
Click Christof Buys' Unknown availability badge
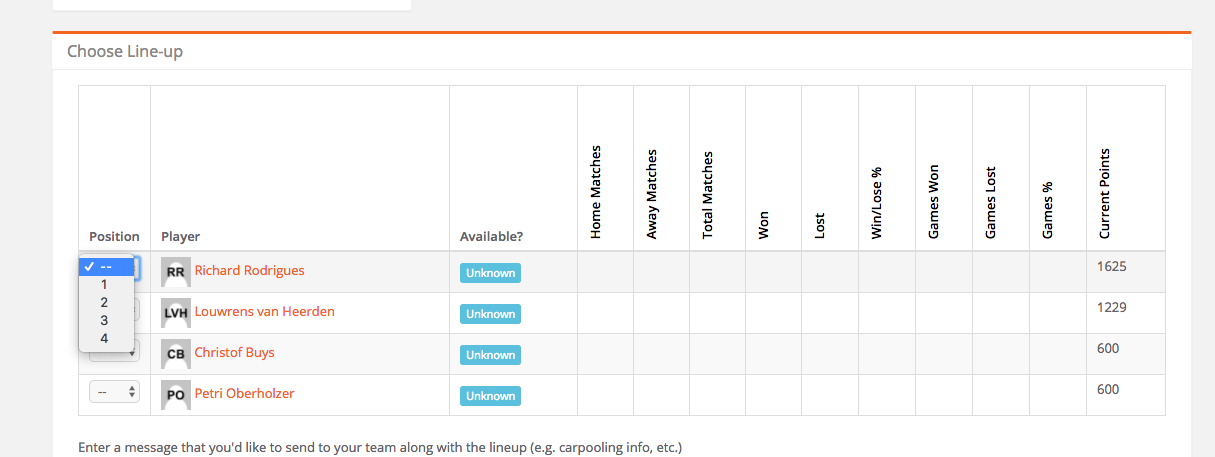coord(490,355)
